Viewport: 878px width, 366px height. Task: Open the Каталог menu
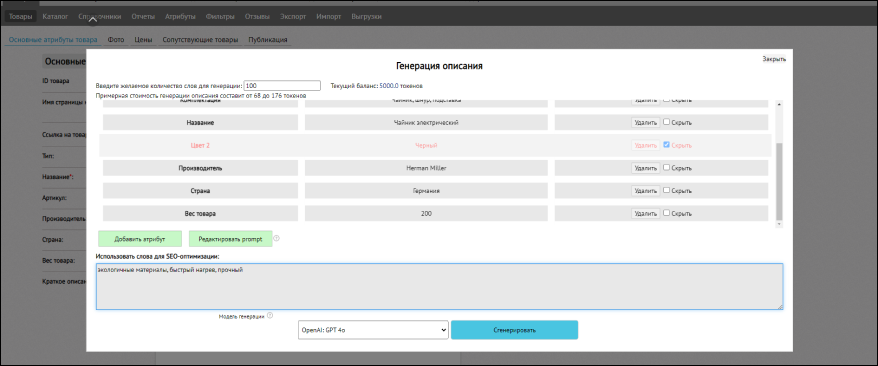click(55, 17)
